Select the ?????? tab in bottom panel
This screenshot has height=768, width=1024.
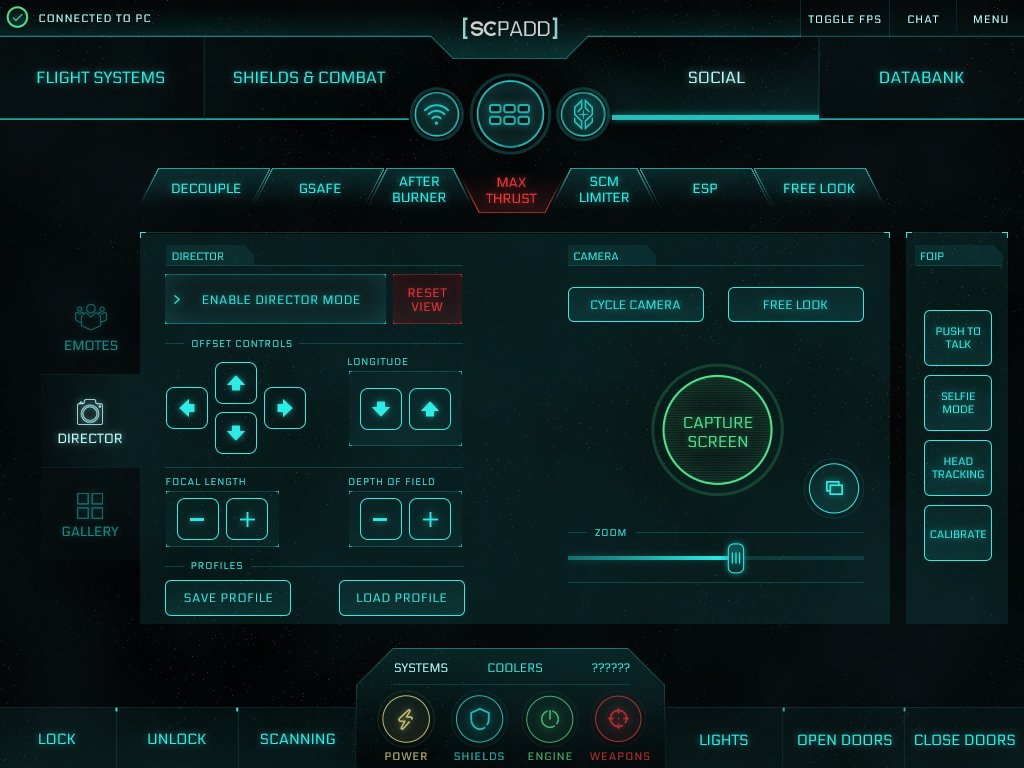(611, 667)
